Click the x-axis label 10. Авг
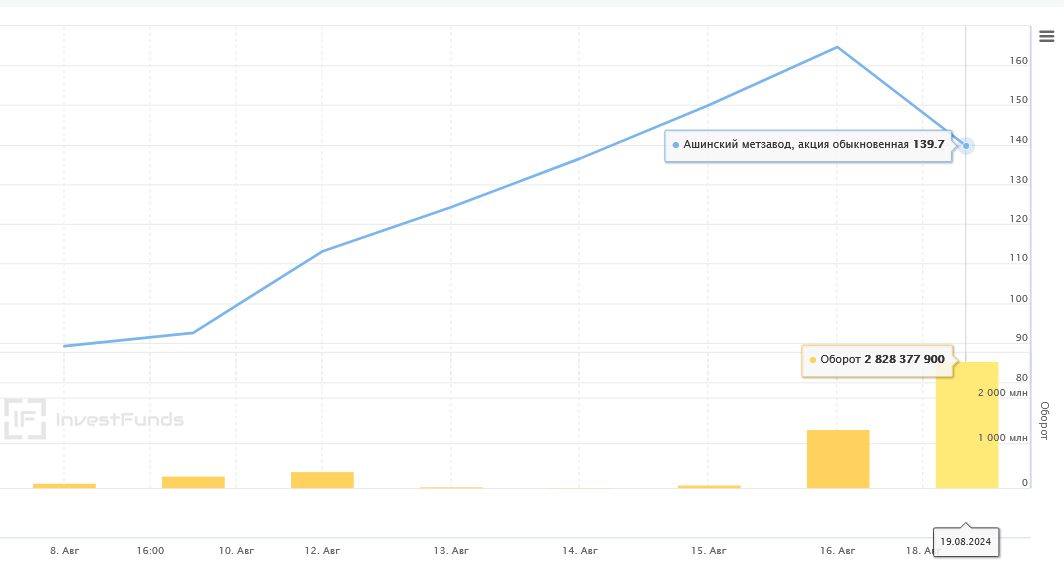 [x=236, y=551]
